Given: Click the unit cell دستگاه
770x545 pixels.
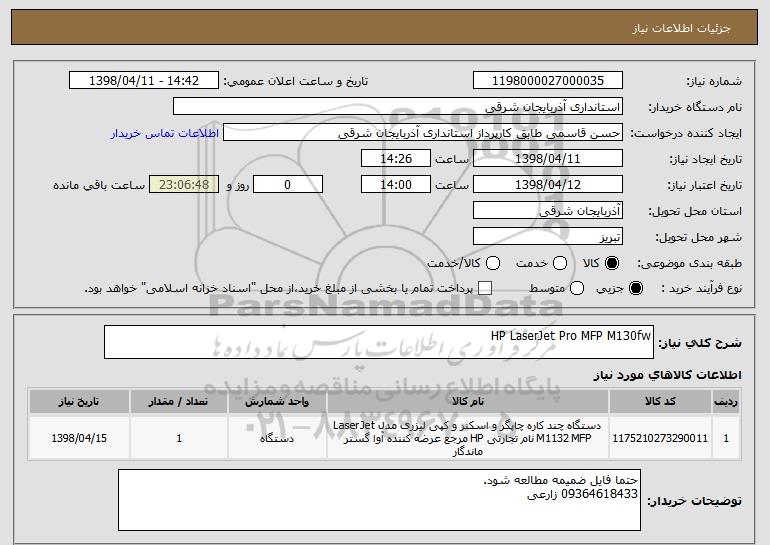Looking at the screenshot, I should click(277, 438).
